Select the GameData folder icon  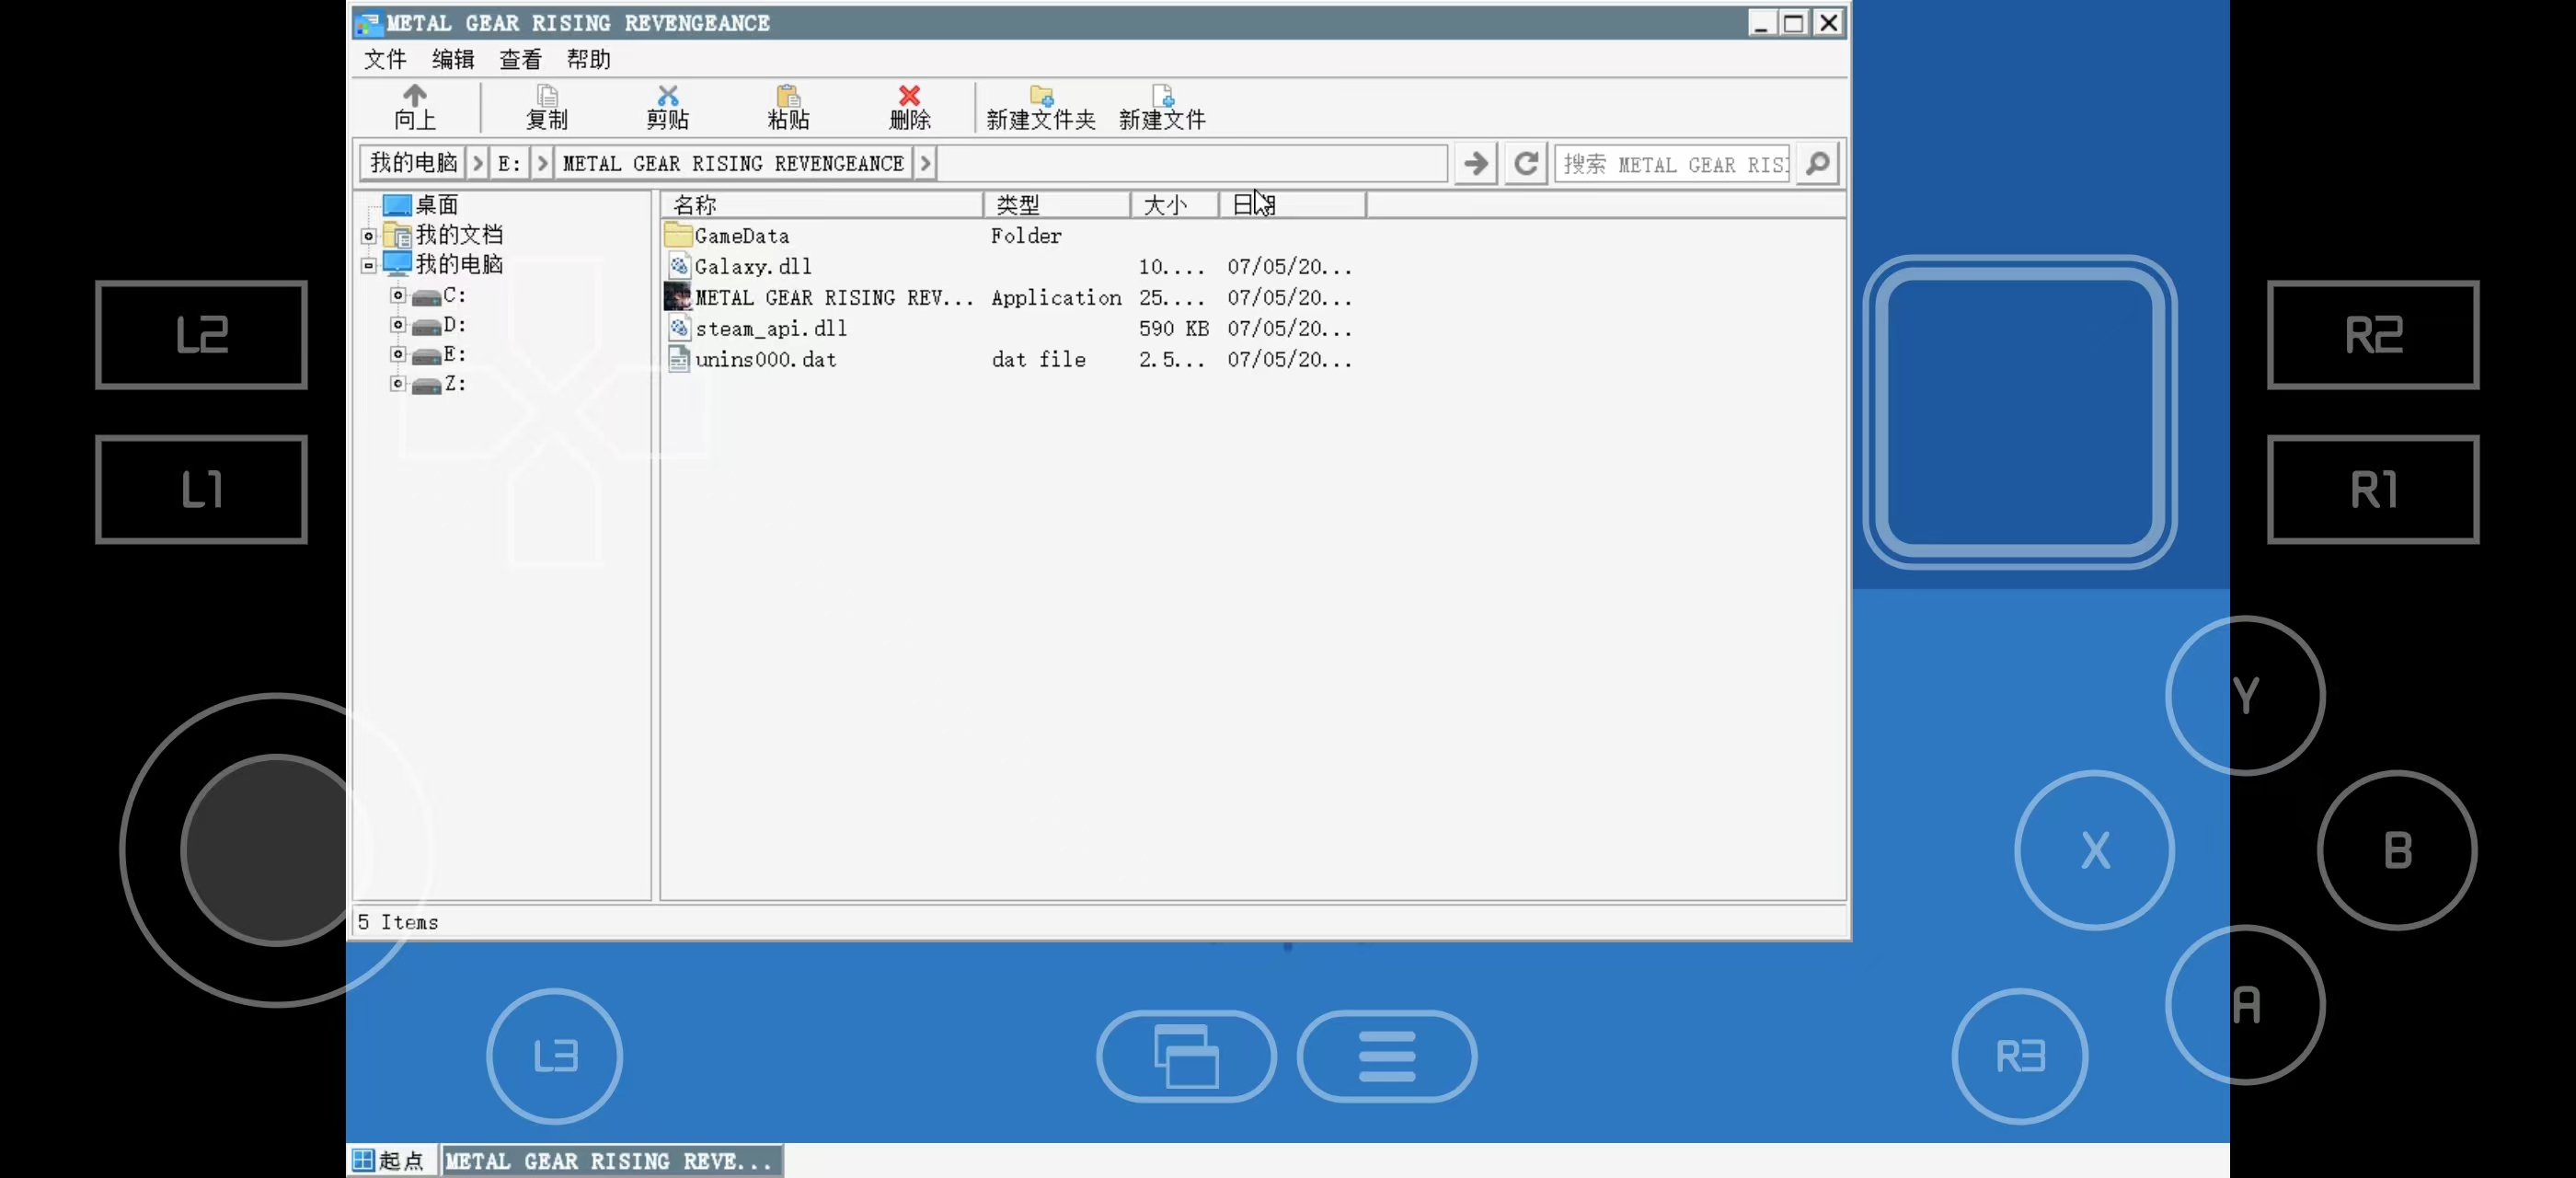coord(678,235)
